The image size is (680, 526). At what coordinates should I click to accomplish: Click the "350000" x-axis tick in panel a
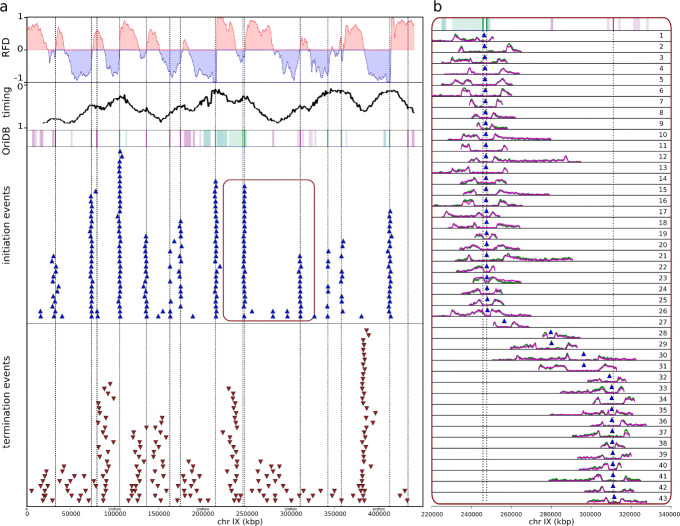(335, 514)
